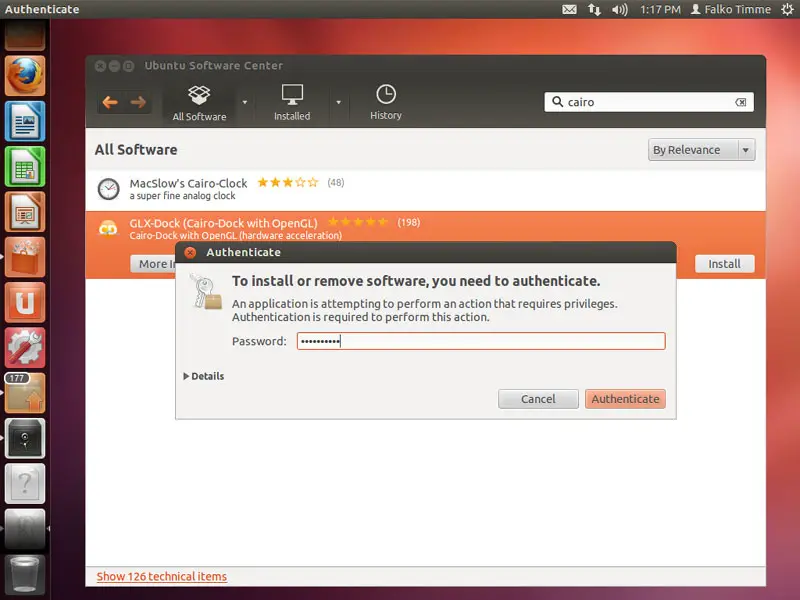
Task: Click the magnifier icon in search box
Action: 558,102
